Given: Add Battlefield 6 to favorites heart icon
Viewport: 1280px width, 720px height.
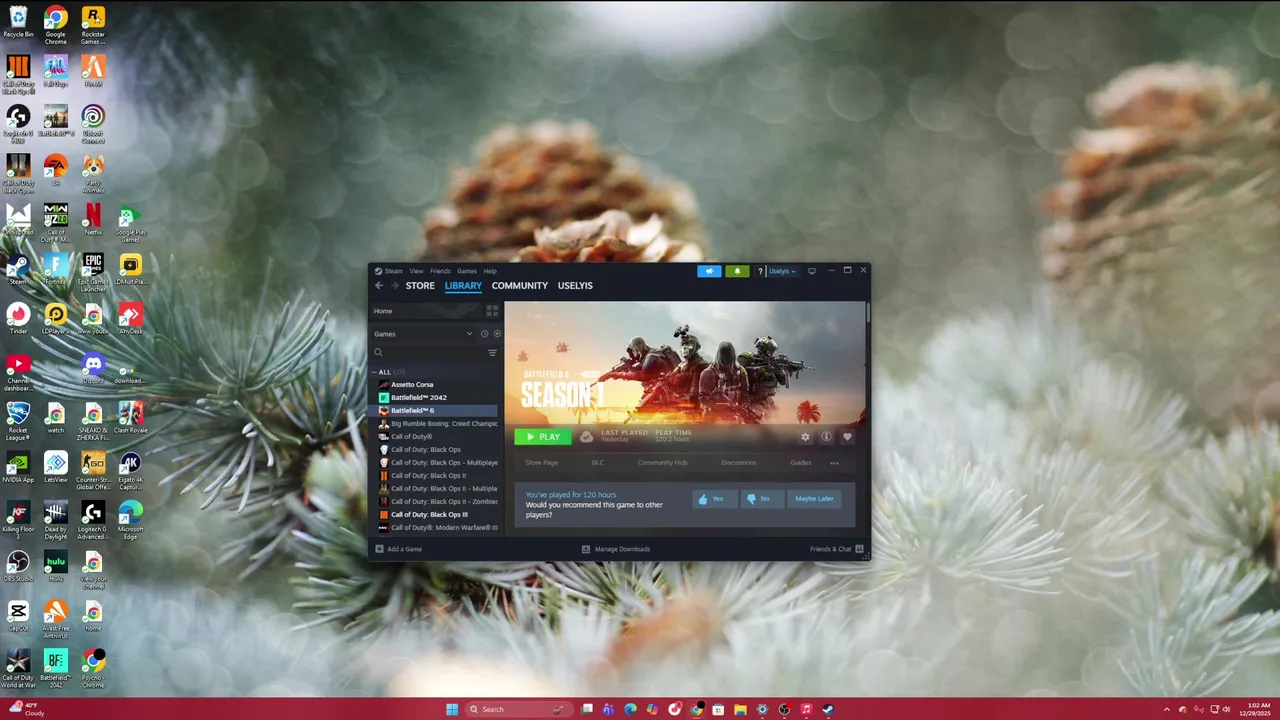Looking at the screenshot, I should pyautogui.click(x=847, y=437).
